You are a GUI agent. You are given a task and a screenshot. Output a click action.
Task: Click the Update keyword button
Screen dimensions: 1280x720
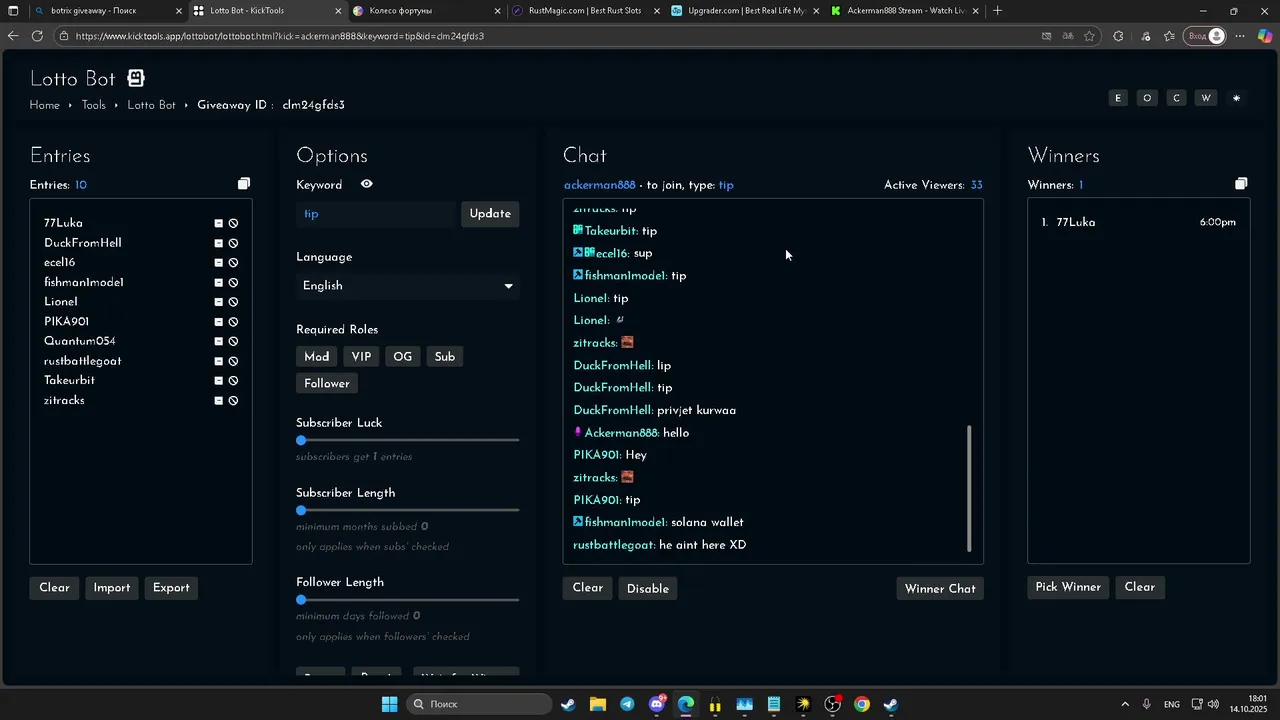pos(490,214)
